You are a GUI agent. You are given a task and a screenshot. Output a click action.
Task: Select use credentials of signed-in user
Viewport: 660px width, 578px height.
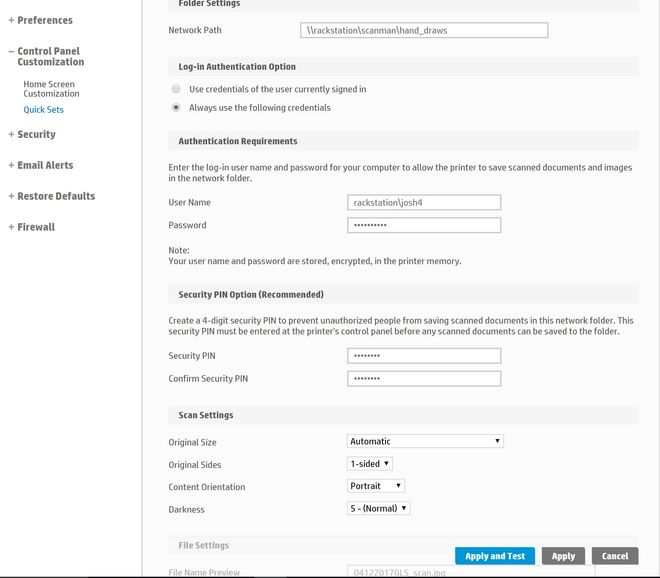click(x=176, y=89)
